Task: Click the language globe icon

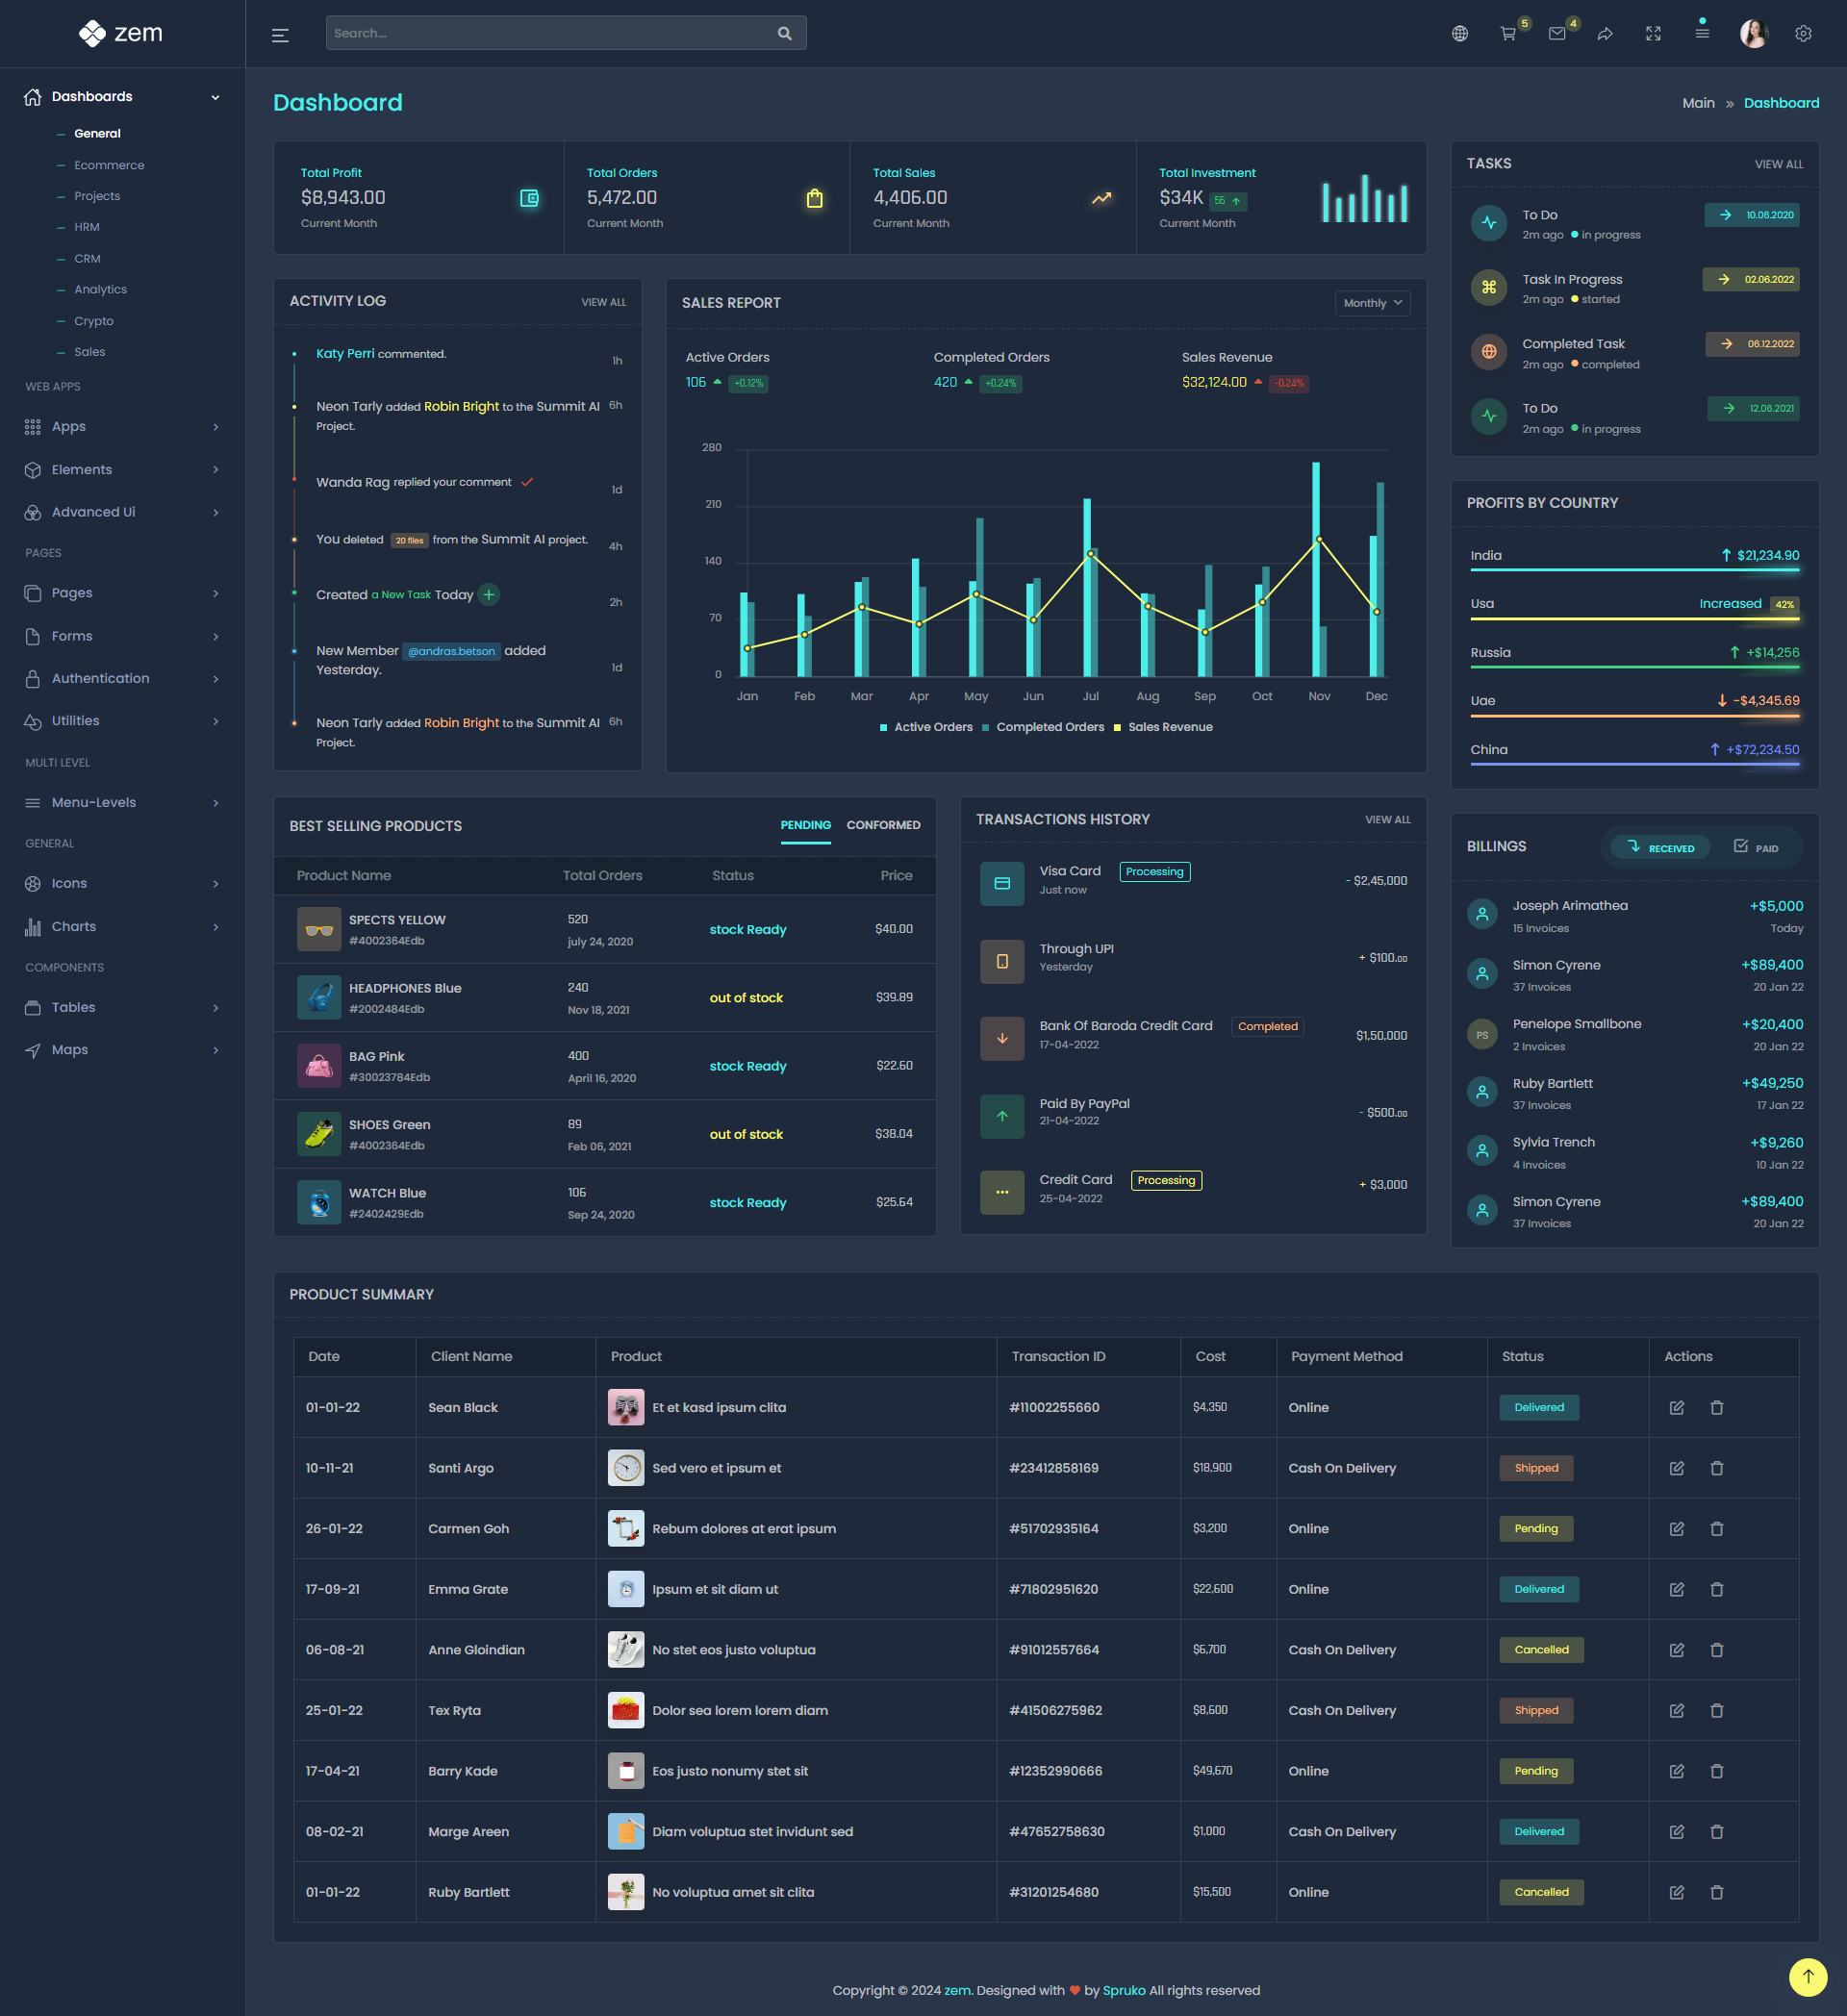Action: [x=1460, y=34]
